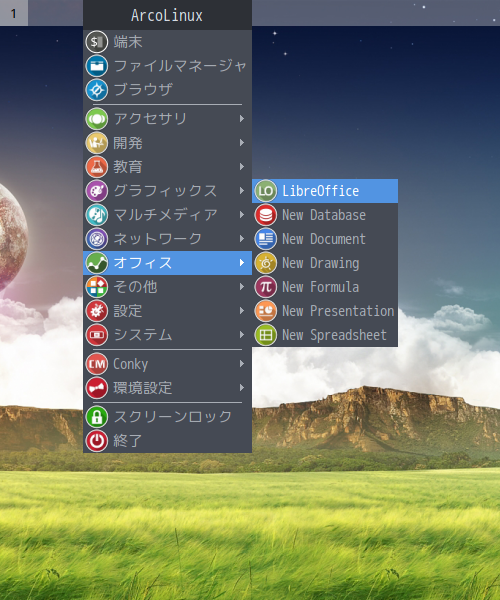Click the New Document blue icon
The height and width of the screenshot is (600, 500).
click(x=265, y=239)
